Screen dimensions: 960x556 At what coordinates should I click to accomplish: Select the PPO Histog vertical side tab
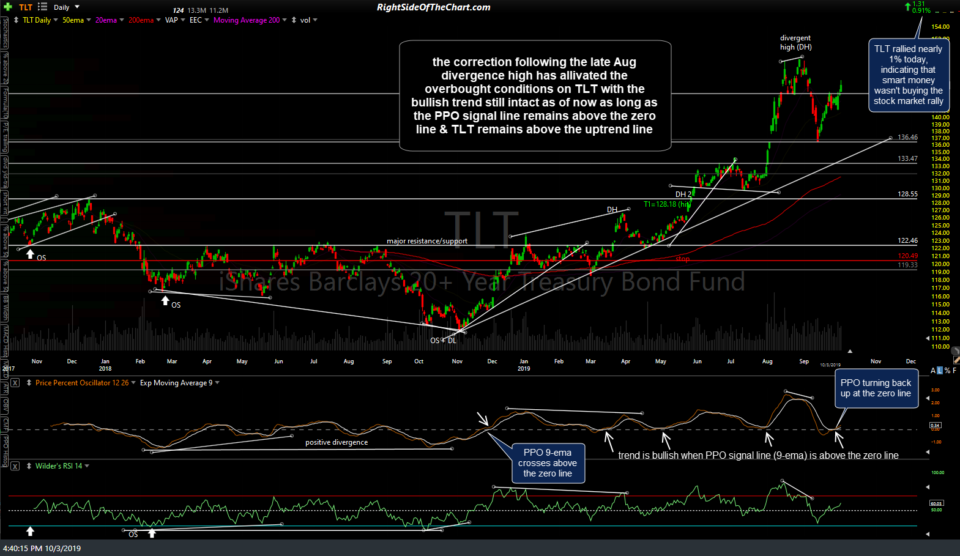(x=5, y=452)
